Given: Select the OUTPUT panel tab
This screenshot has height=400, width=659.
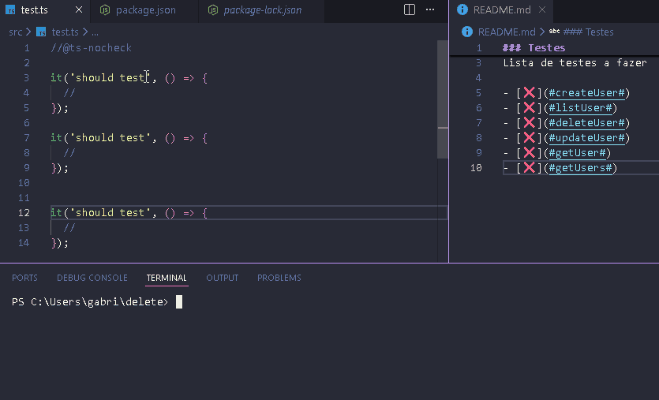Looking at the screenshot, I should pos(222,278).
